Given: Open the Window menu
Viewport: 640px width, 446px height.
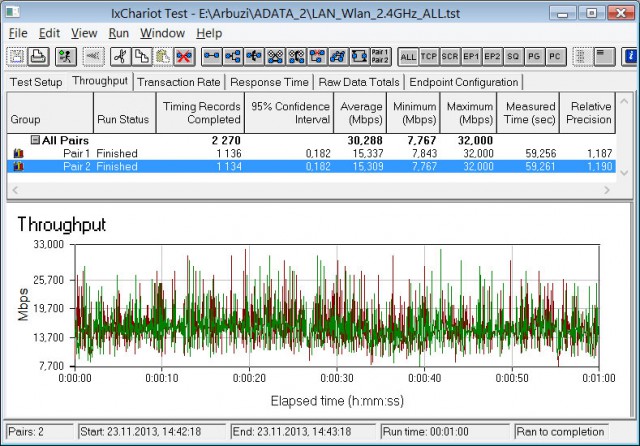Looking at the screenshot, I should (162, 33).
